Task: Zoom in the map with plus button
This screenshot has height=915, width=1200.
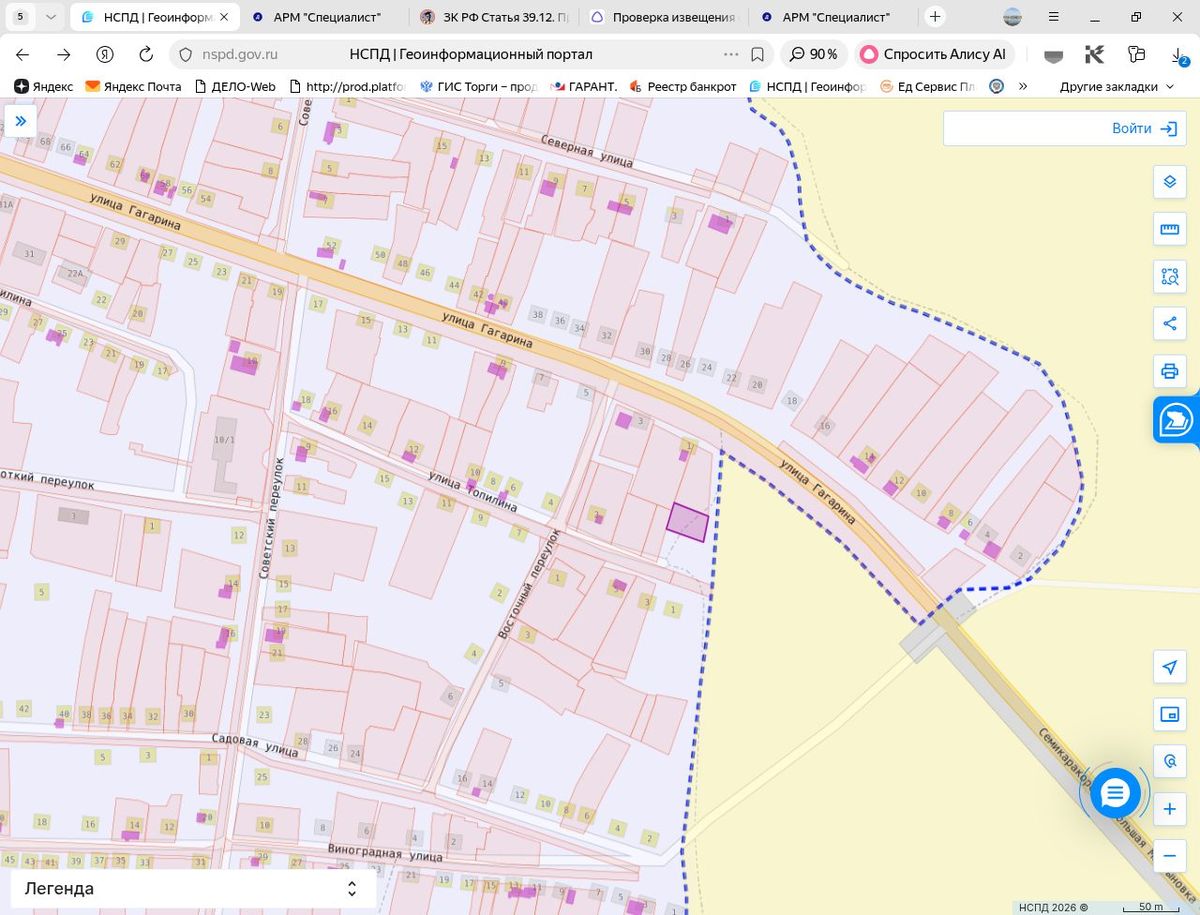Action: pyautogui.click(x=1169, y=809)
